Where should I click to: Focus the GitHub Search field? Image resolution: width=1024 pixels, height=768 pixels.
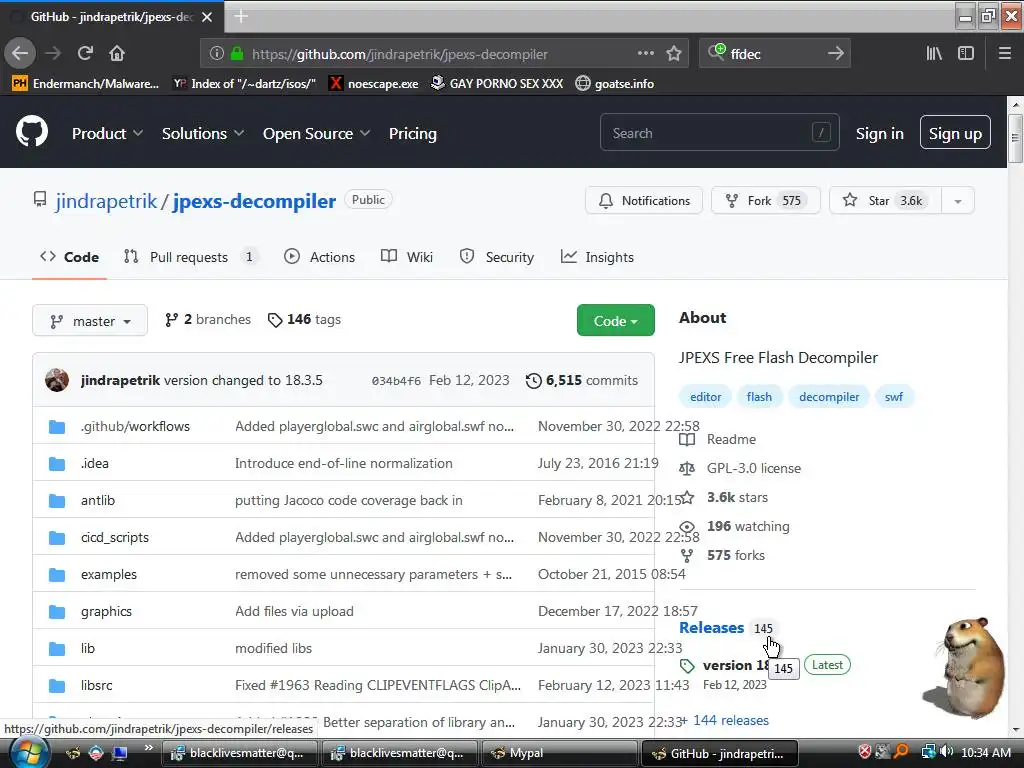point(719,133)
